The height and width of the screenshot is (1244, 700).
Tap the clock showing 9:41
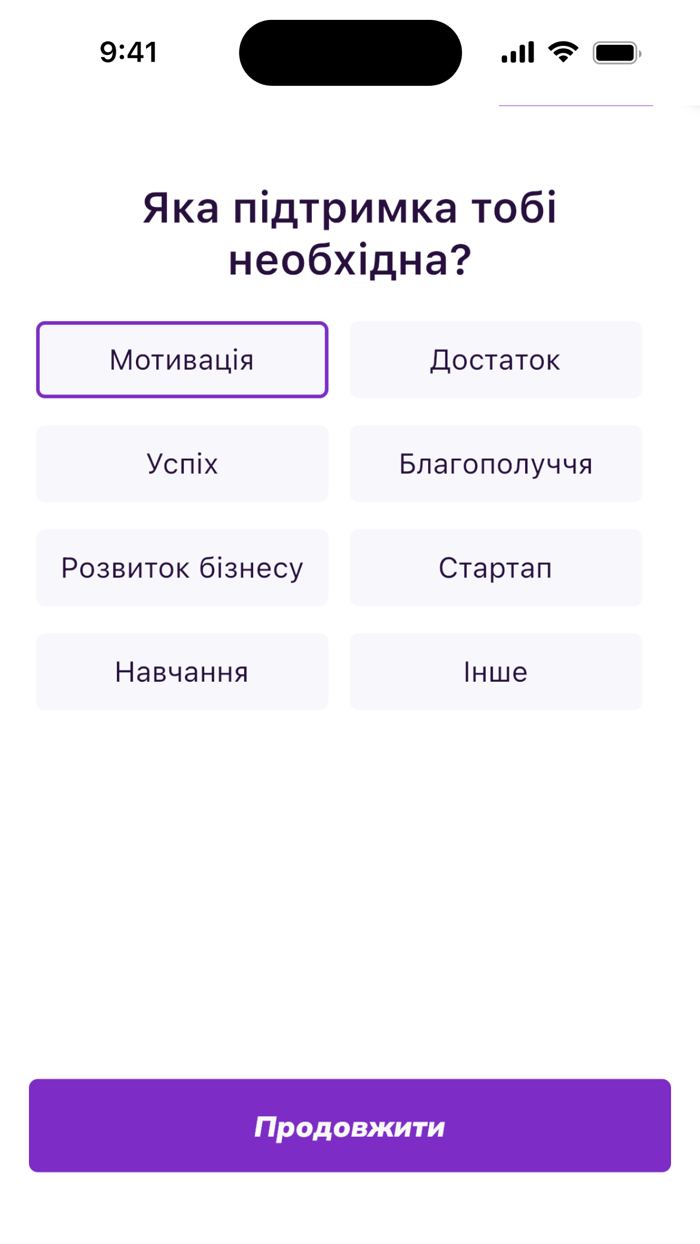(128, 52)
